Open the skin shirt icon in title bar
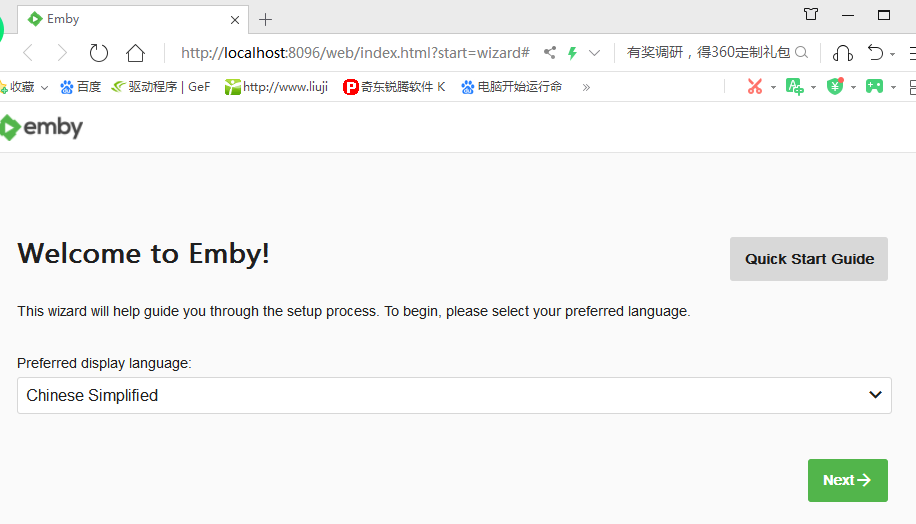 pos(811,15)
